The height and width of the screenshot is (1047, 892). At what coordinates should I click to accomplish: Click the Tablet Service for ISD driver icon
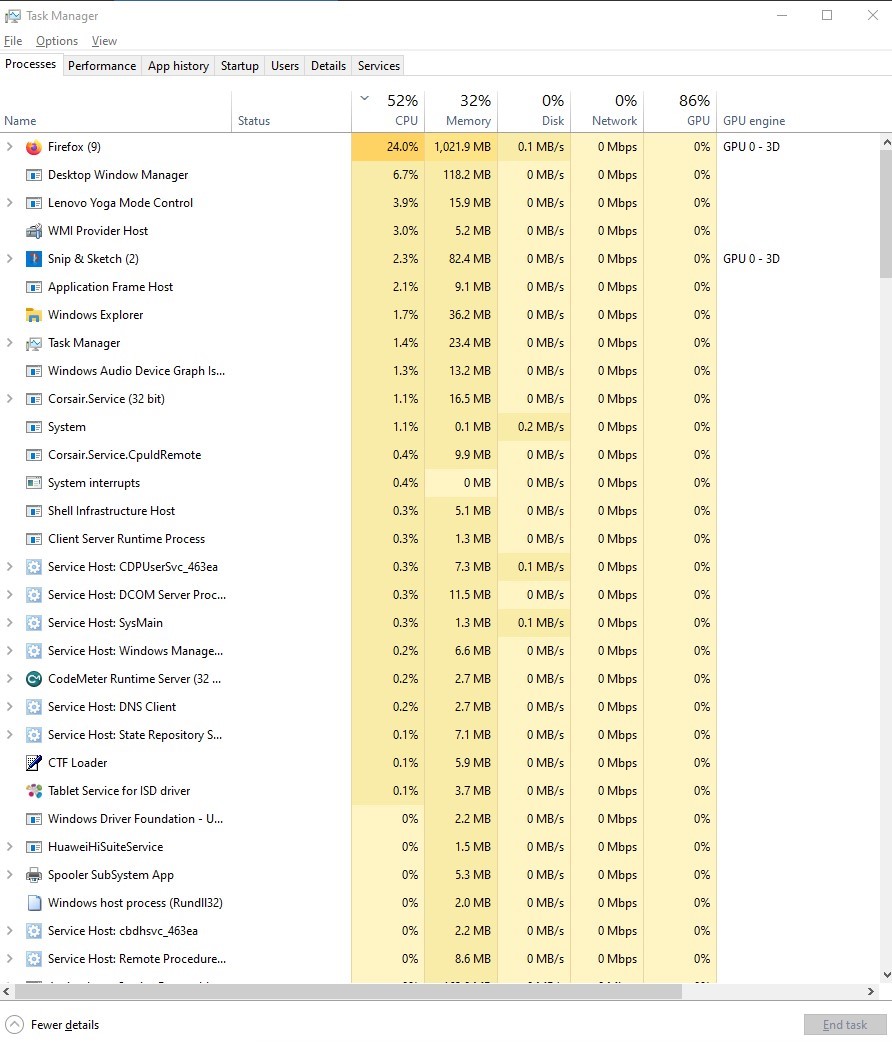(33, 791)
